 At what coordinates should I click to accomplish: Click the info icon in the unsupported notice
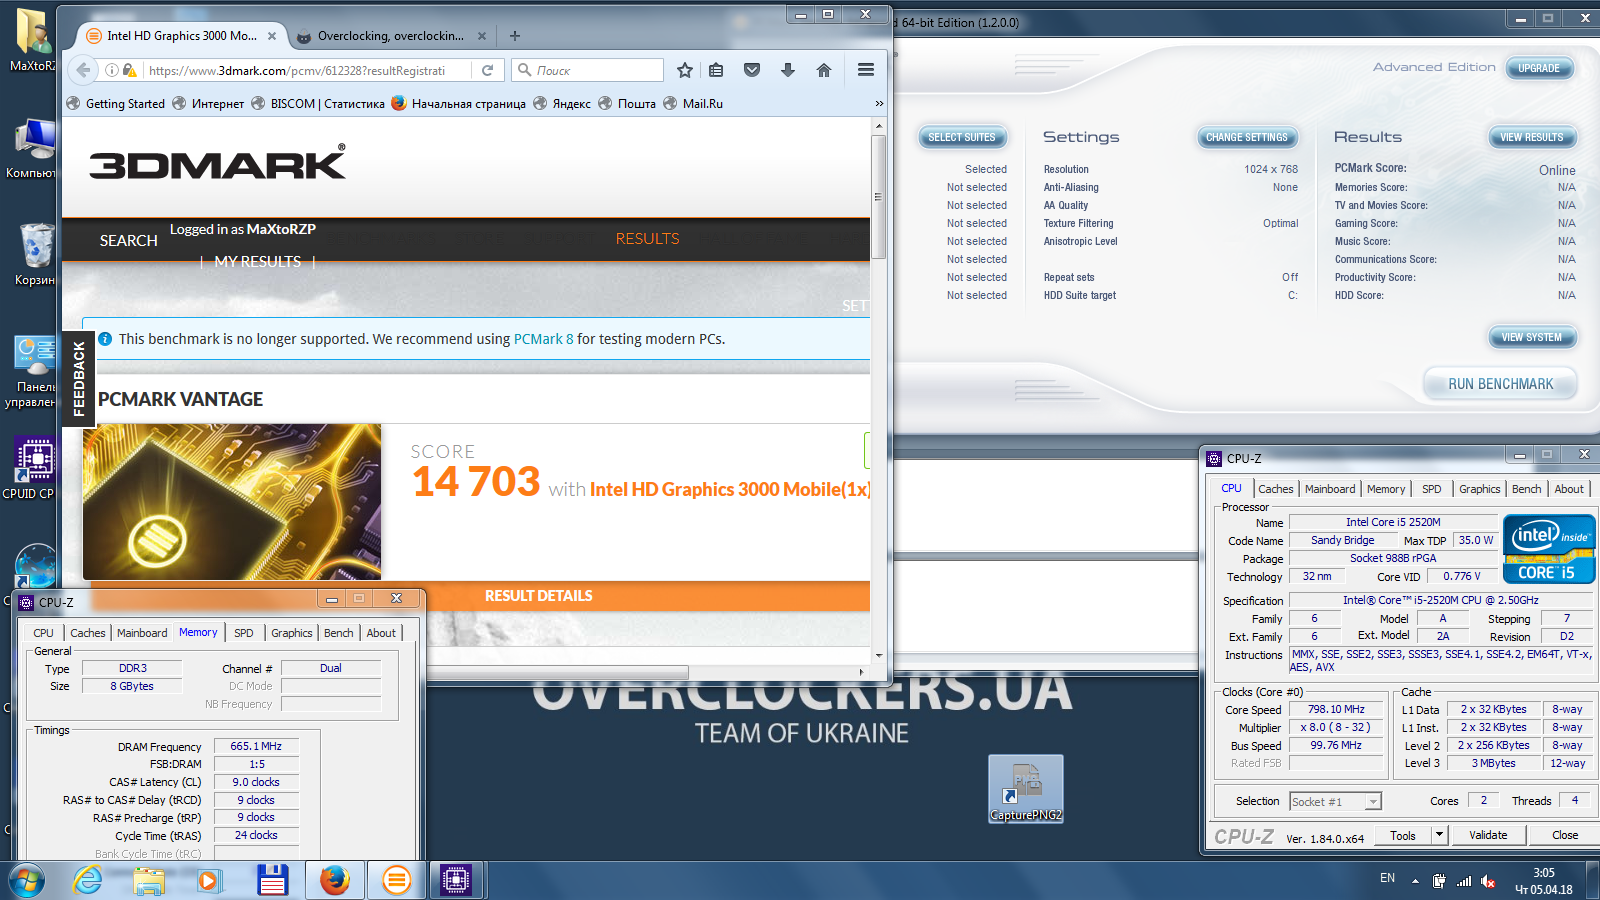click(105, 339)
